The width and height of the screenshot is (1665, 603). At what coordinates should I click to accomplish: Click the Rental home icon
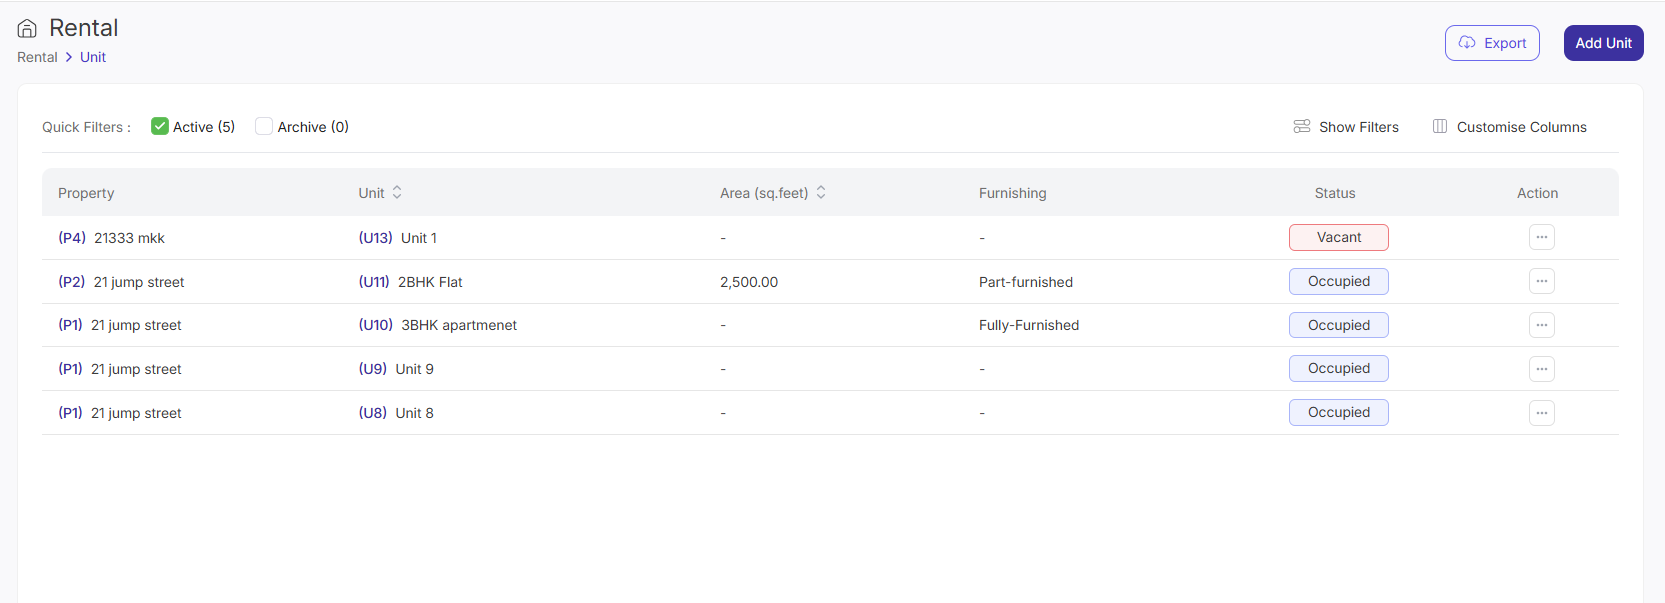[x=27, y=28]
